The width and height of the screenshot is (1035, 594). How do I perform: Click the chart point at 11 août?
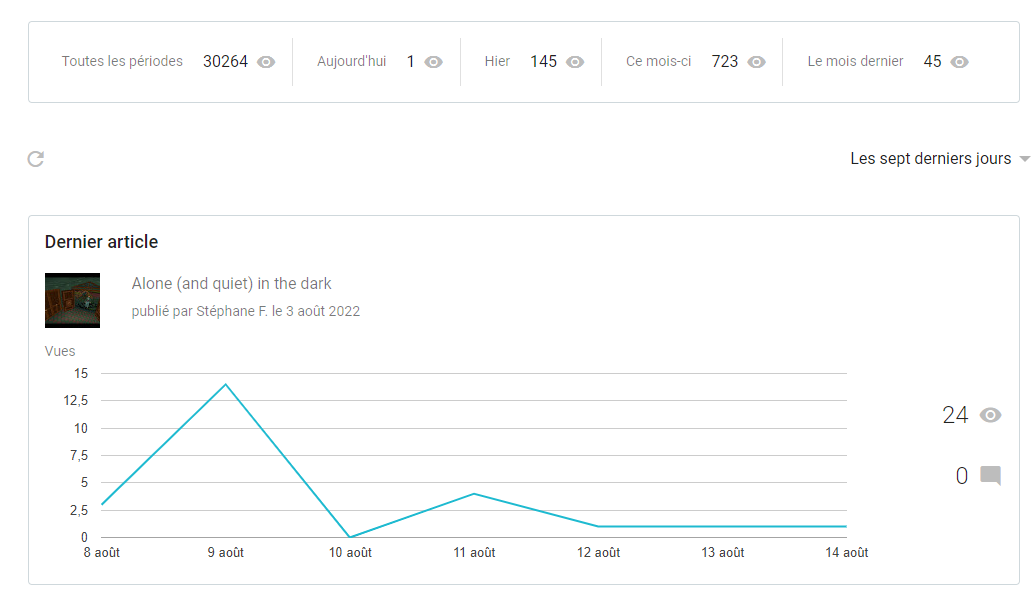click(474, 494)
